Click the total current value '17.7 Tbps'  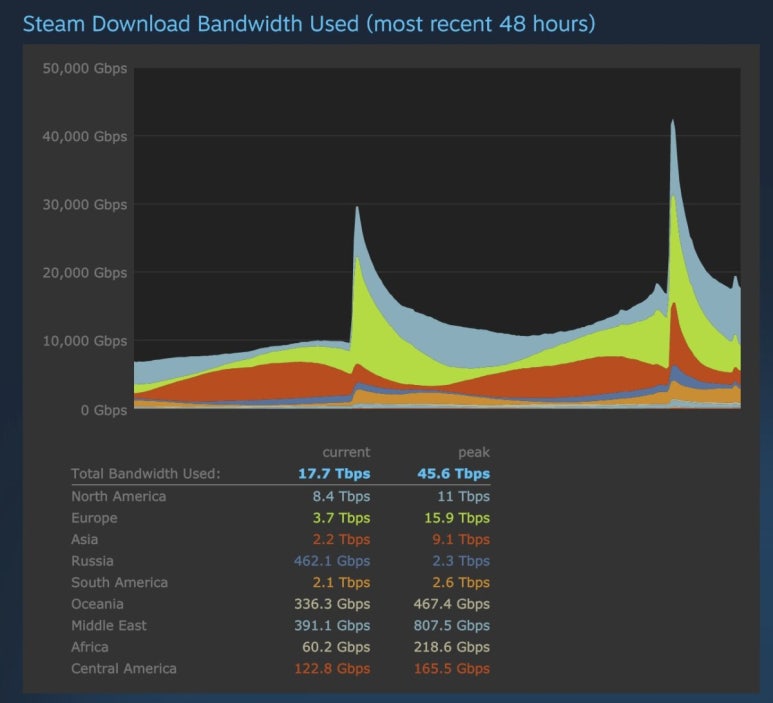point(334,473)
